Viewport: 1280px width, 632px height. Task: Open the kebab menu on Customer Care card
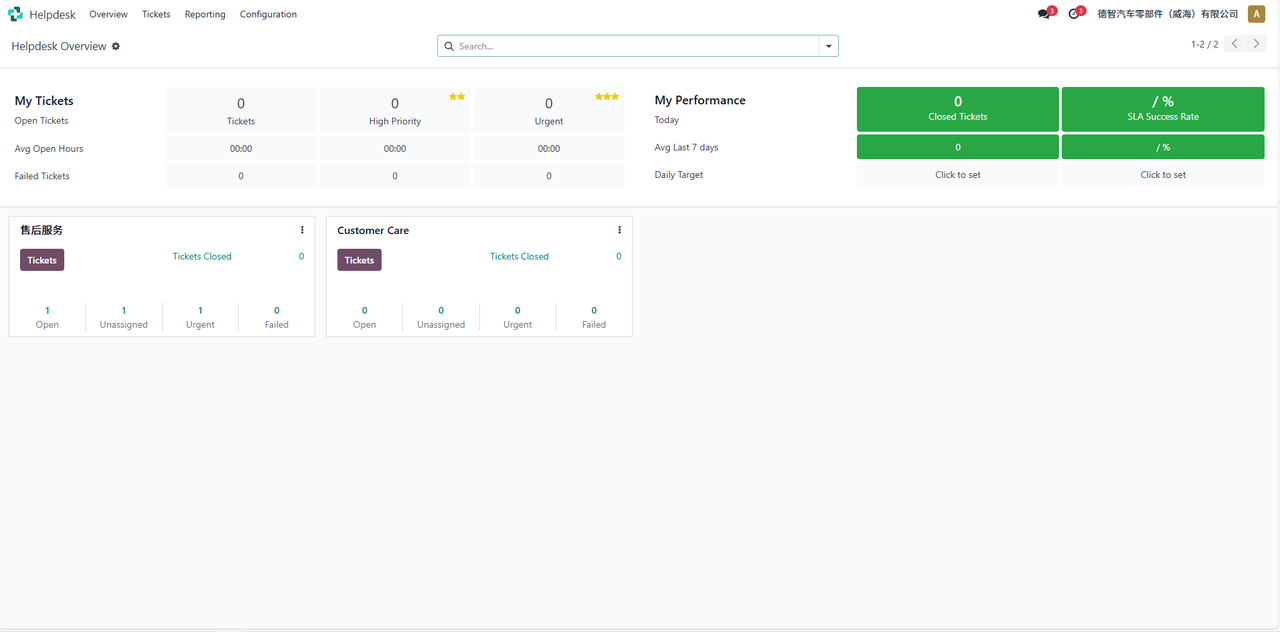pos(619,230)
